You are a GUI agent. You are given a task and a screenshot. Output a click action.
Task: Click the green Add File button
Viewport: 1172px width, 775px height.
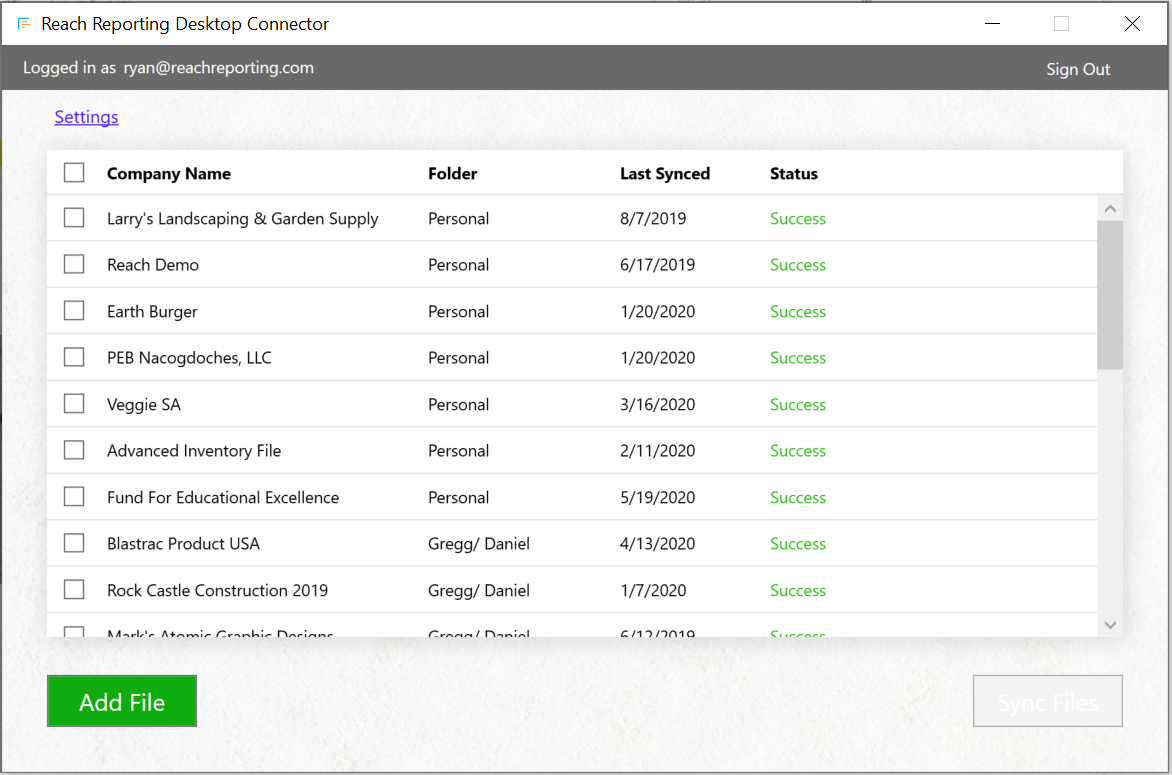point(122,701)
